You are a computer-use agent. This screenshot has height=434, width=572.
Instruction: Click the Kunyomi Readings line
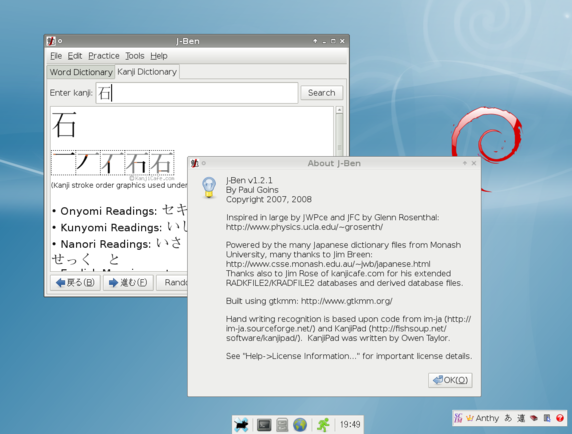click(120, 227)
